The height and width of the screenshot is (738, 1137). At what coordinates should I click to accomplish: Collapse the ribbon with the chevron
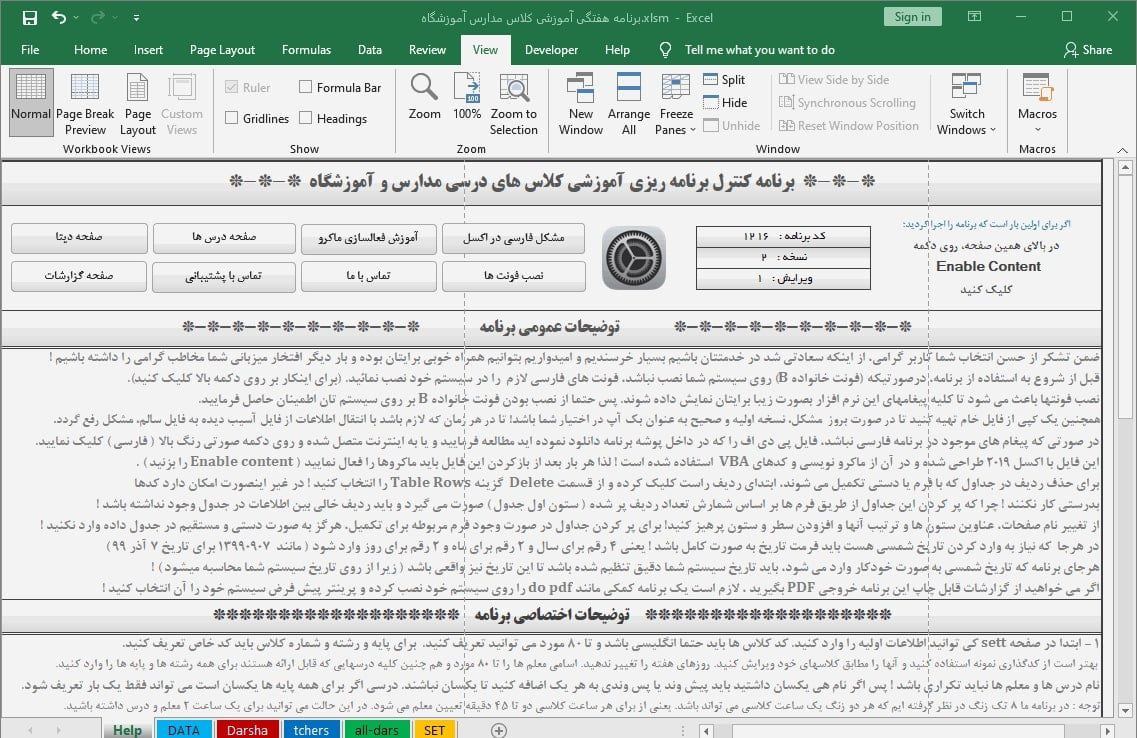pyautogui.click(x=1122, y=150)
